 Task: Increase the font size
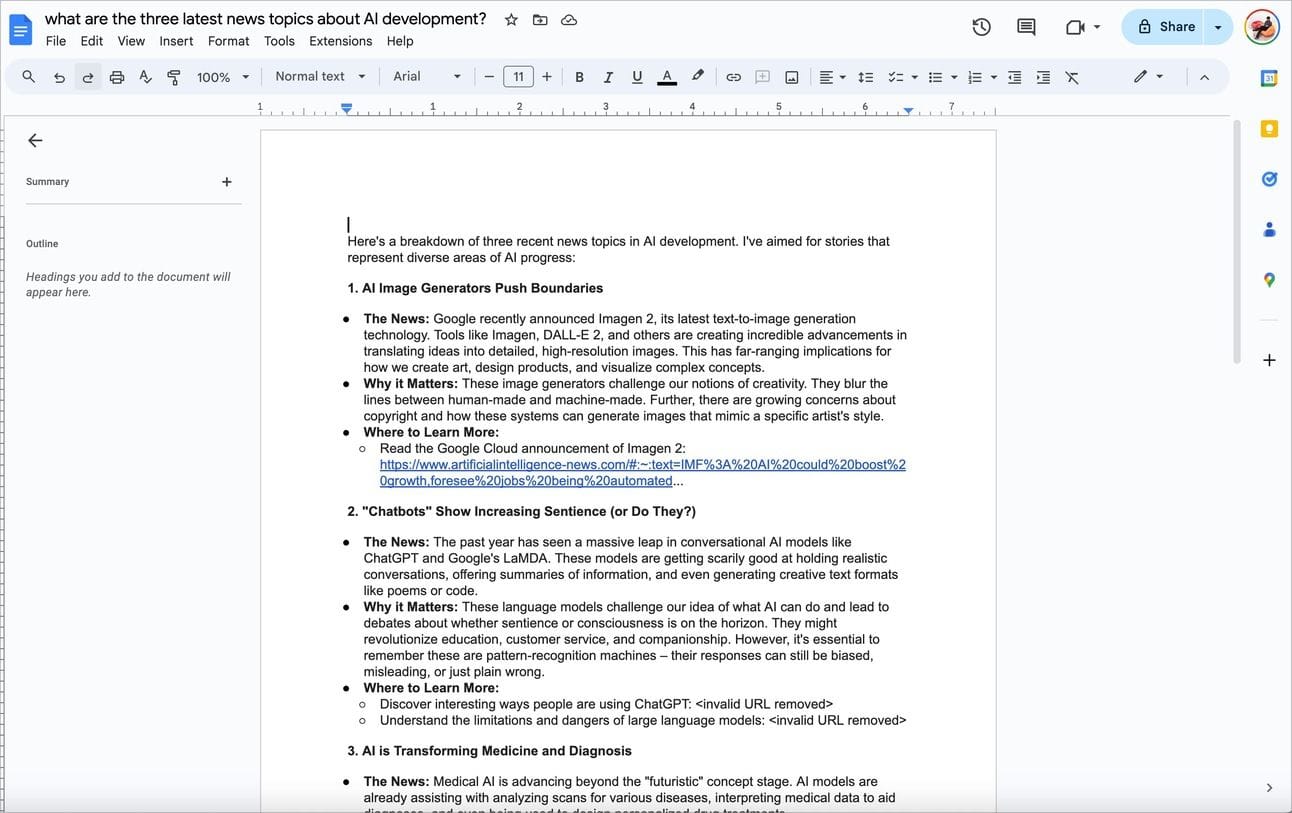click(547, 77)
